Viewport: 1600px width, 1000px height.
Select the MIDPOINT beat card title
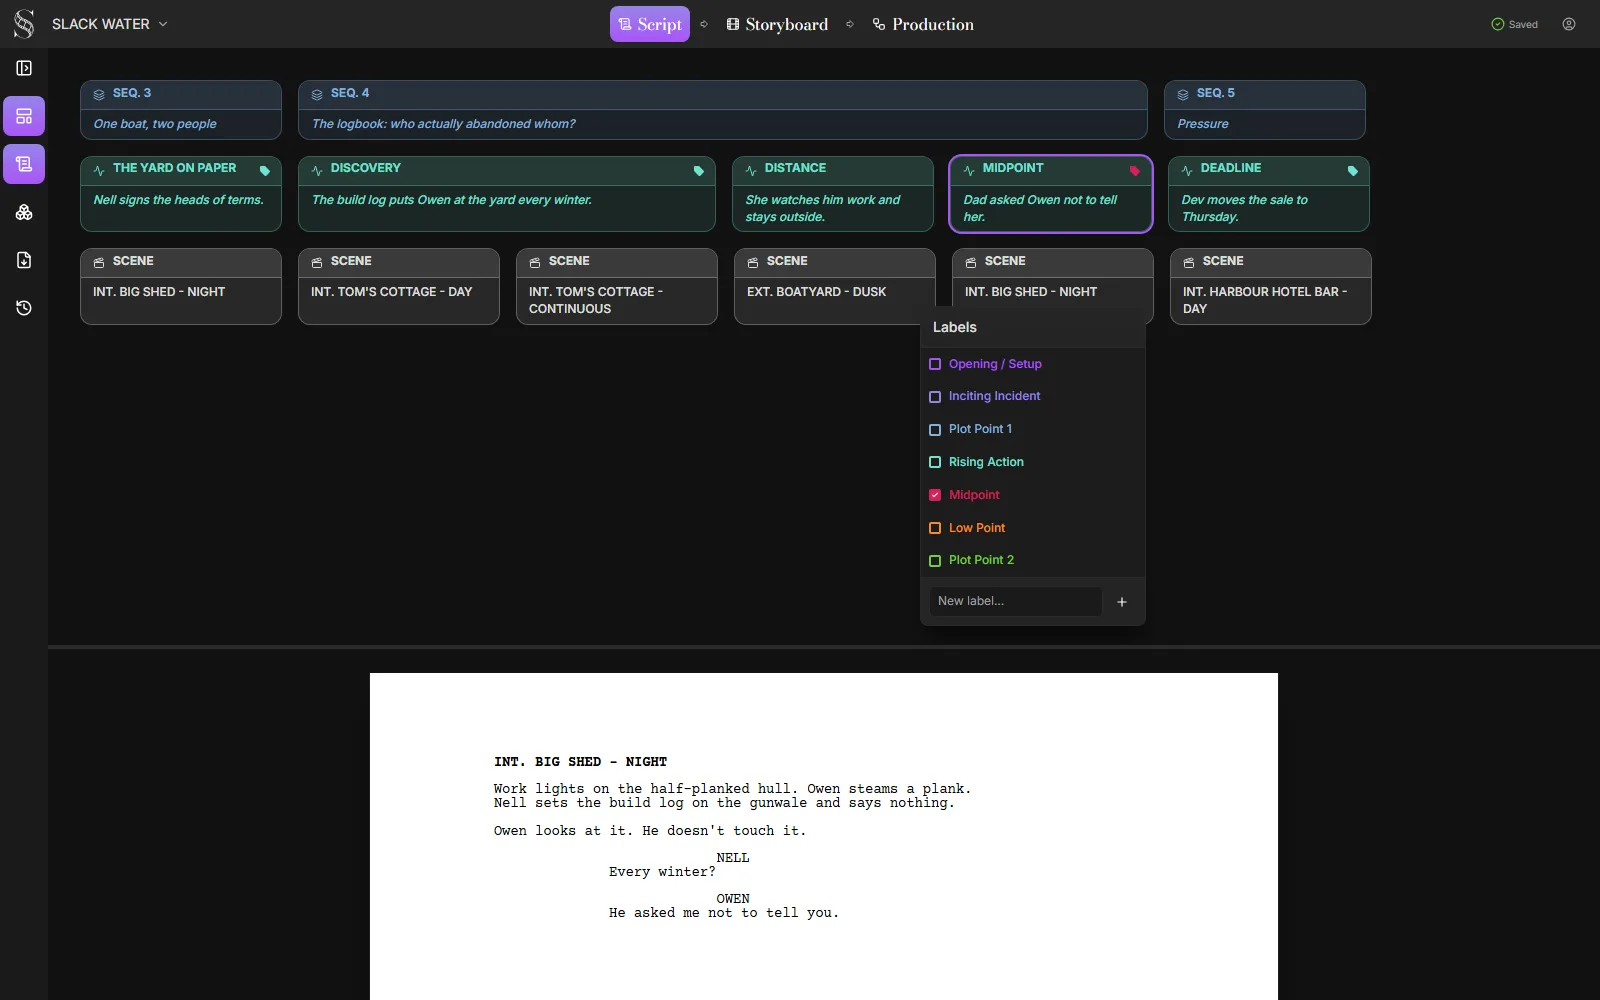[x=1013, y=168]
